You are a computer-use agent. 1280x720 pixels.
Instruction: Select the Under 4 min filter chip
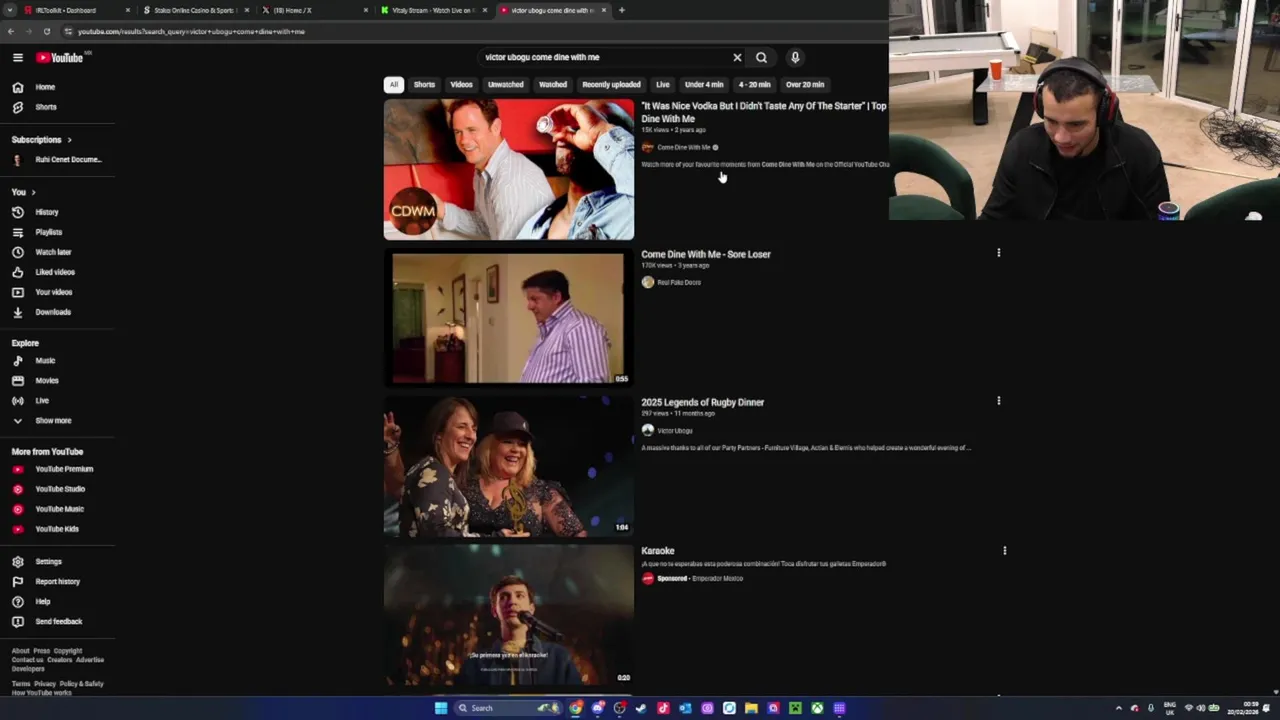tap(704, 85)
